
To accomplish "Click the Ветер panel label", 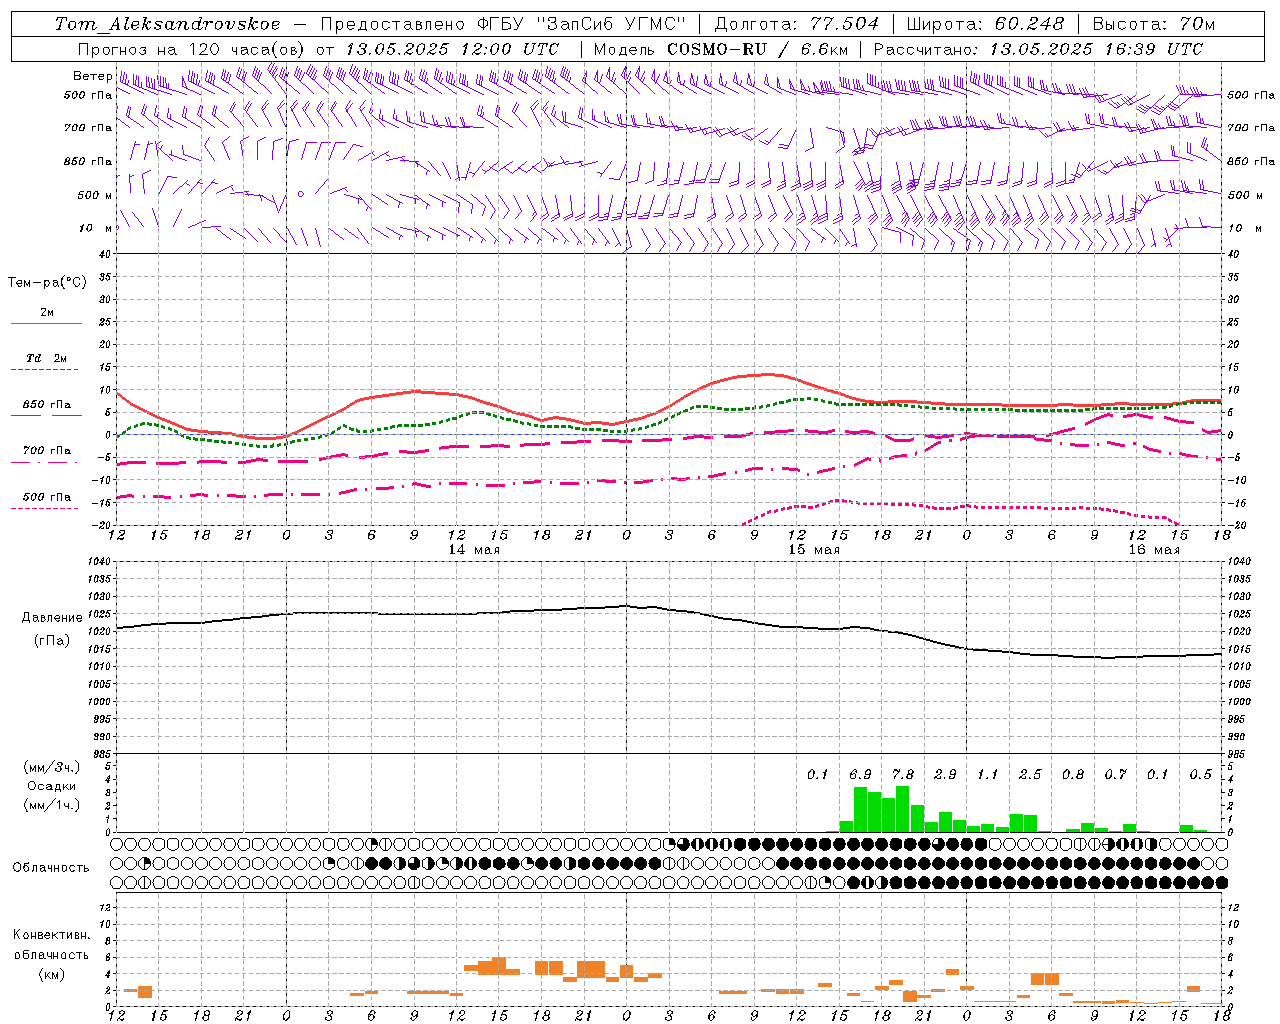I will pos(92,76).
